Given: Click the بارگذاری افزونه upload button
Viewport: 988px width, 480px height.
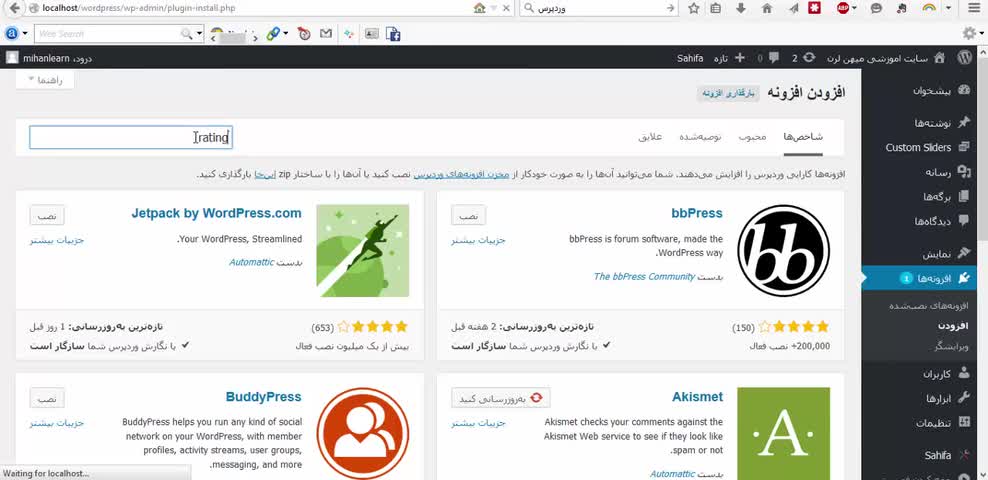Looking at the screenshot, I should pos(728,94).
